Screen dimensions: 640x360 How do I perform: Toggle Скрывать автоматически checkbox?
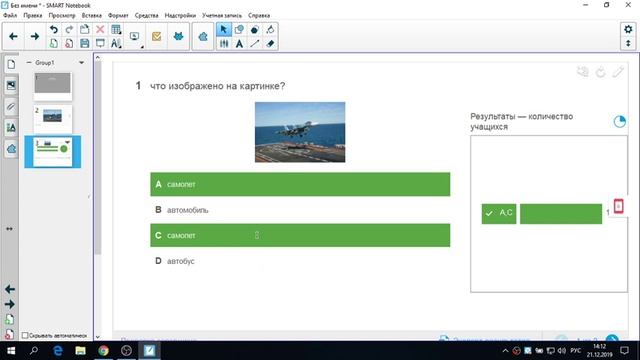coord(25,335)
